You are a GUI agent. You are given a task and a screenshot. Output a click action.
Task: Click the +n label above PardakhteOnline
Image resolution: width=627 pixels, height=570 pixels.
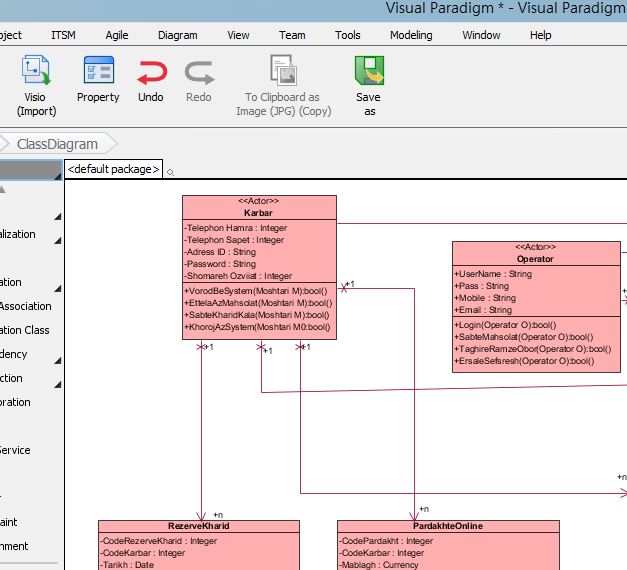pos(424,509)
